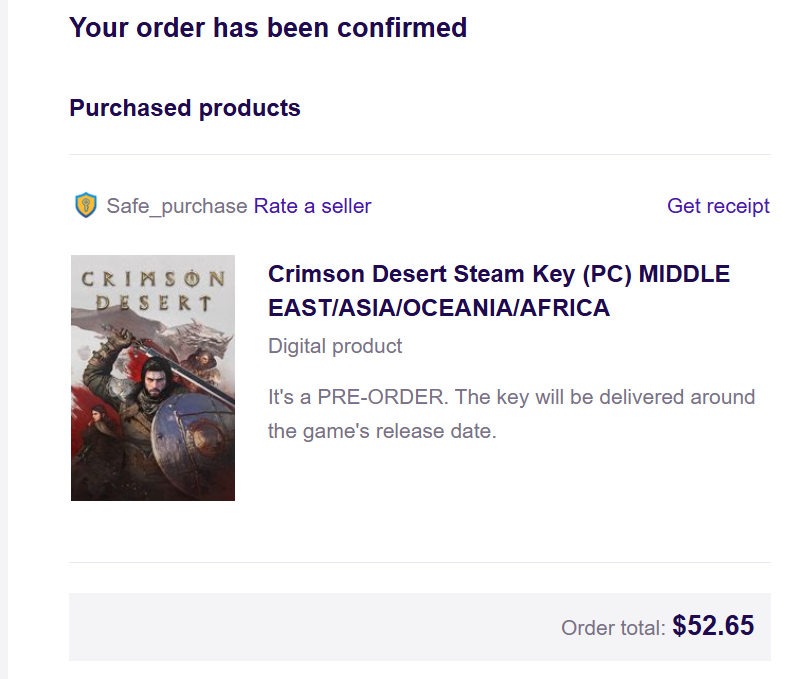Click the gray order total bar
811x679 pixels.
(x=300, y=627)
